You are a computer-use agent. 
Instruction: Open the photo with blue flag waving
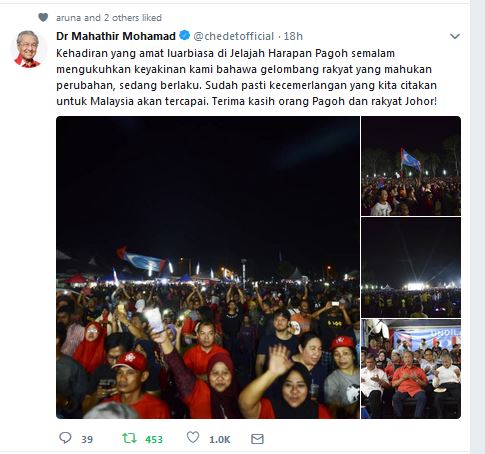tap(411, 166)
